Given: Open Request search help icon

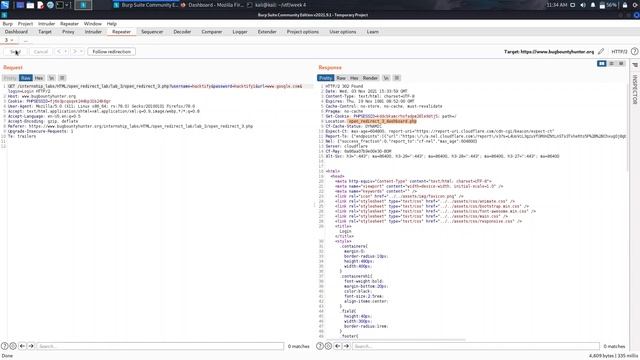Looking at the screenshot, I should [x=4, y=346].
